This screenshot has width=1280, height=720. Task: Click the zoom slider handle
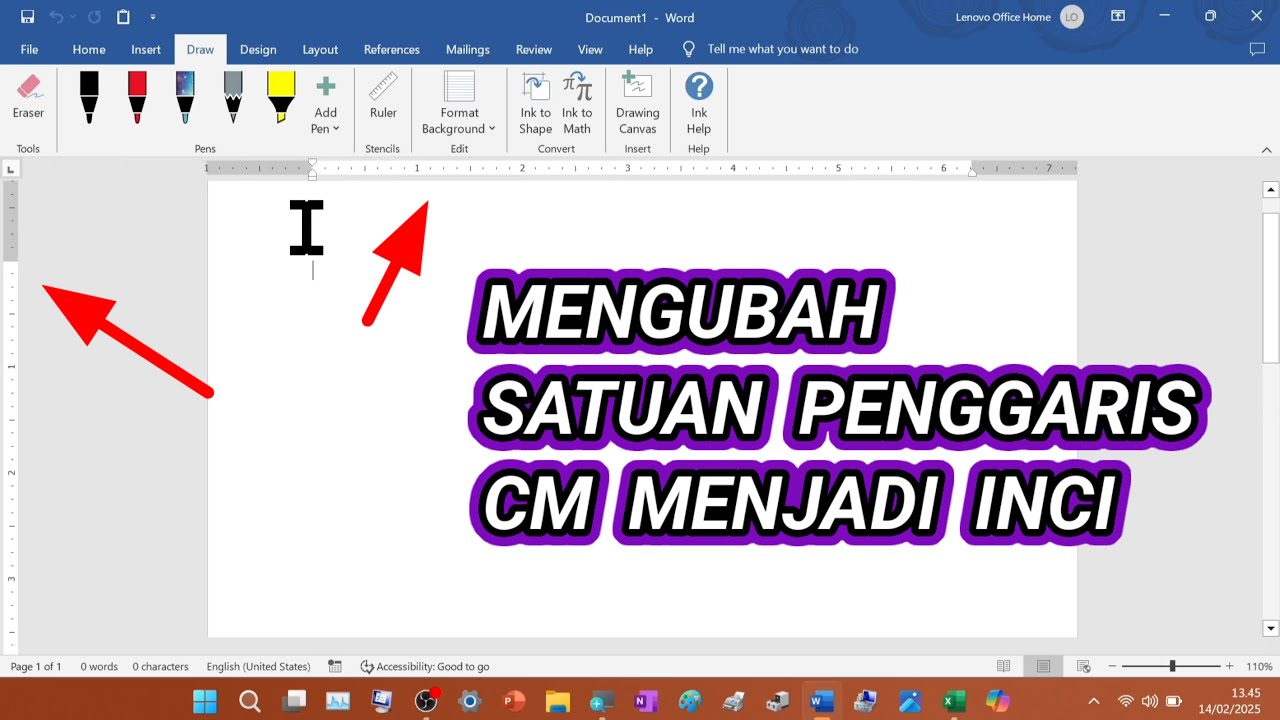pyautogui.click(x=1172, y=666)
